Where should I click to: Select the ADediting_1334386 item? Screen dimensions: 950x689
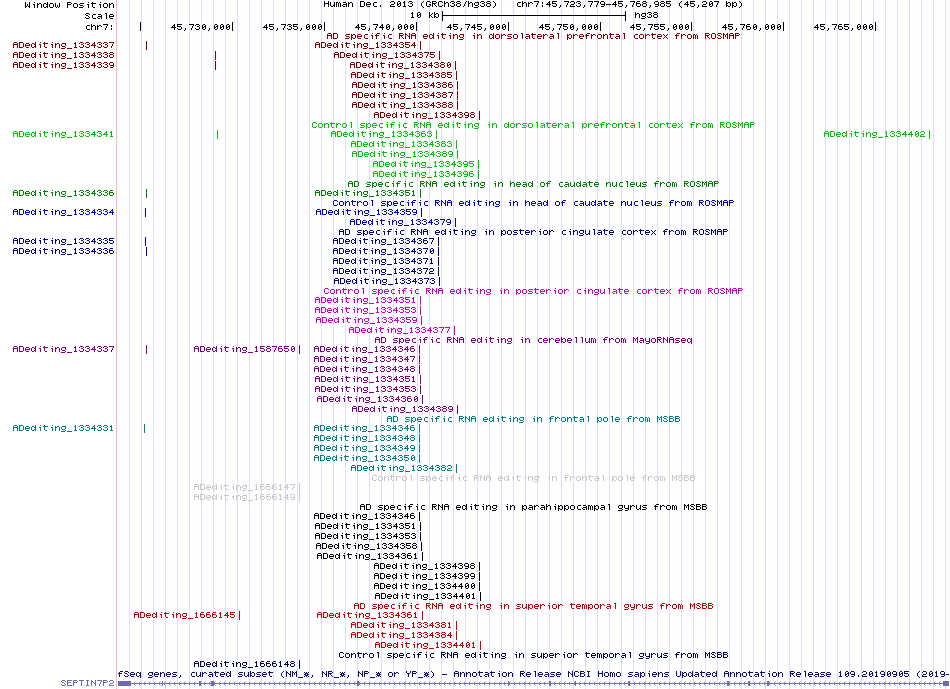point(402,85)
